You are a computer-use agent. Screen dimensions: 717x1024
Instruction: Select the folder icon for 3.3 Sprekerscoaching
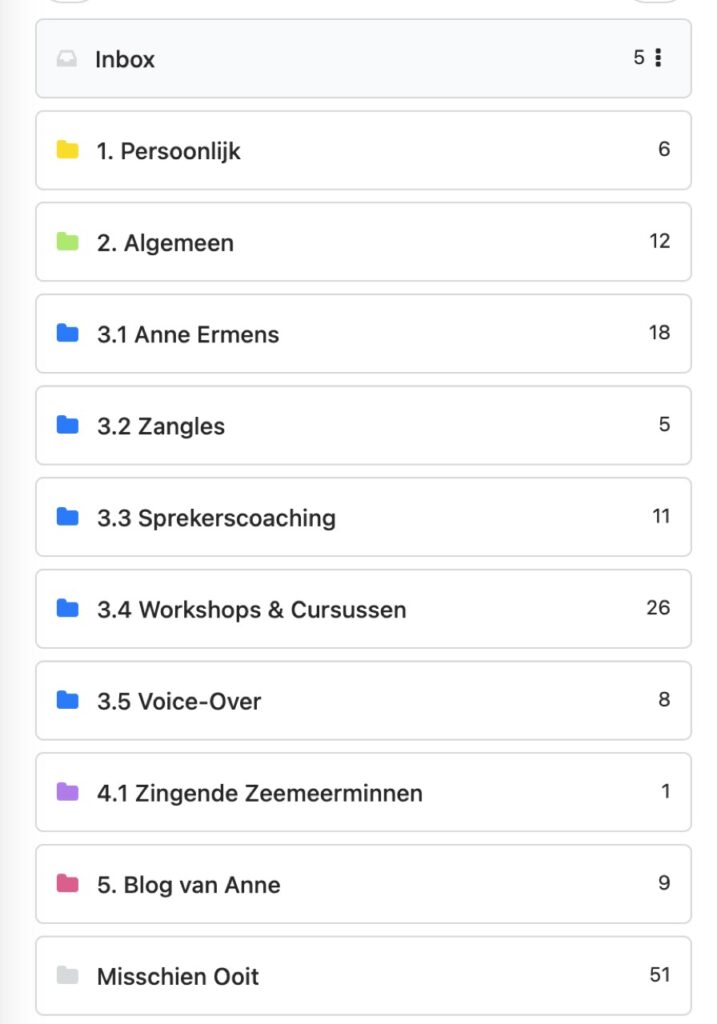pyautogui.click(x=67, y=517)
